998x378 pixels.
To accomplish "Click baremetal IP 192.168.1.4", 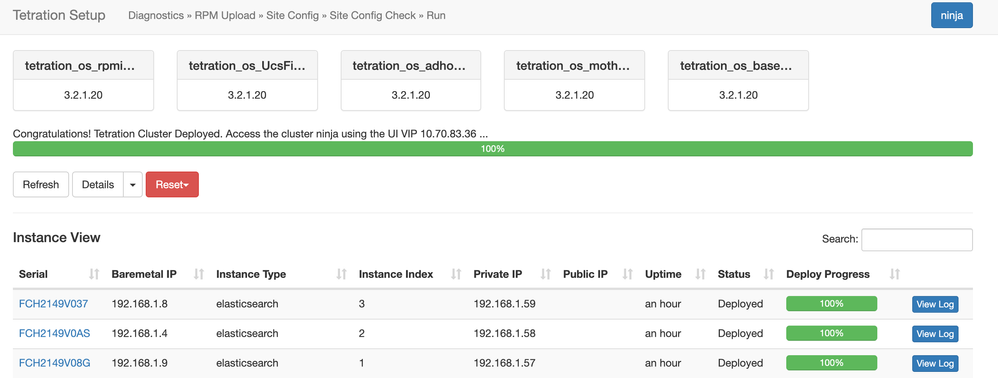I will (139, 333).
